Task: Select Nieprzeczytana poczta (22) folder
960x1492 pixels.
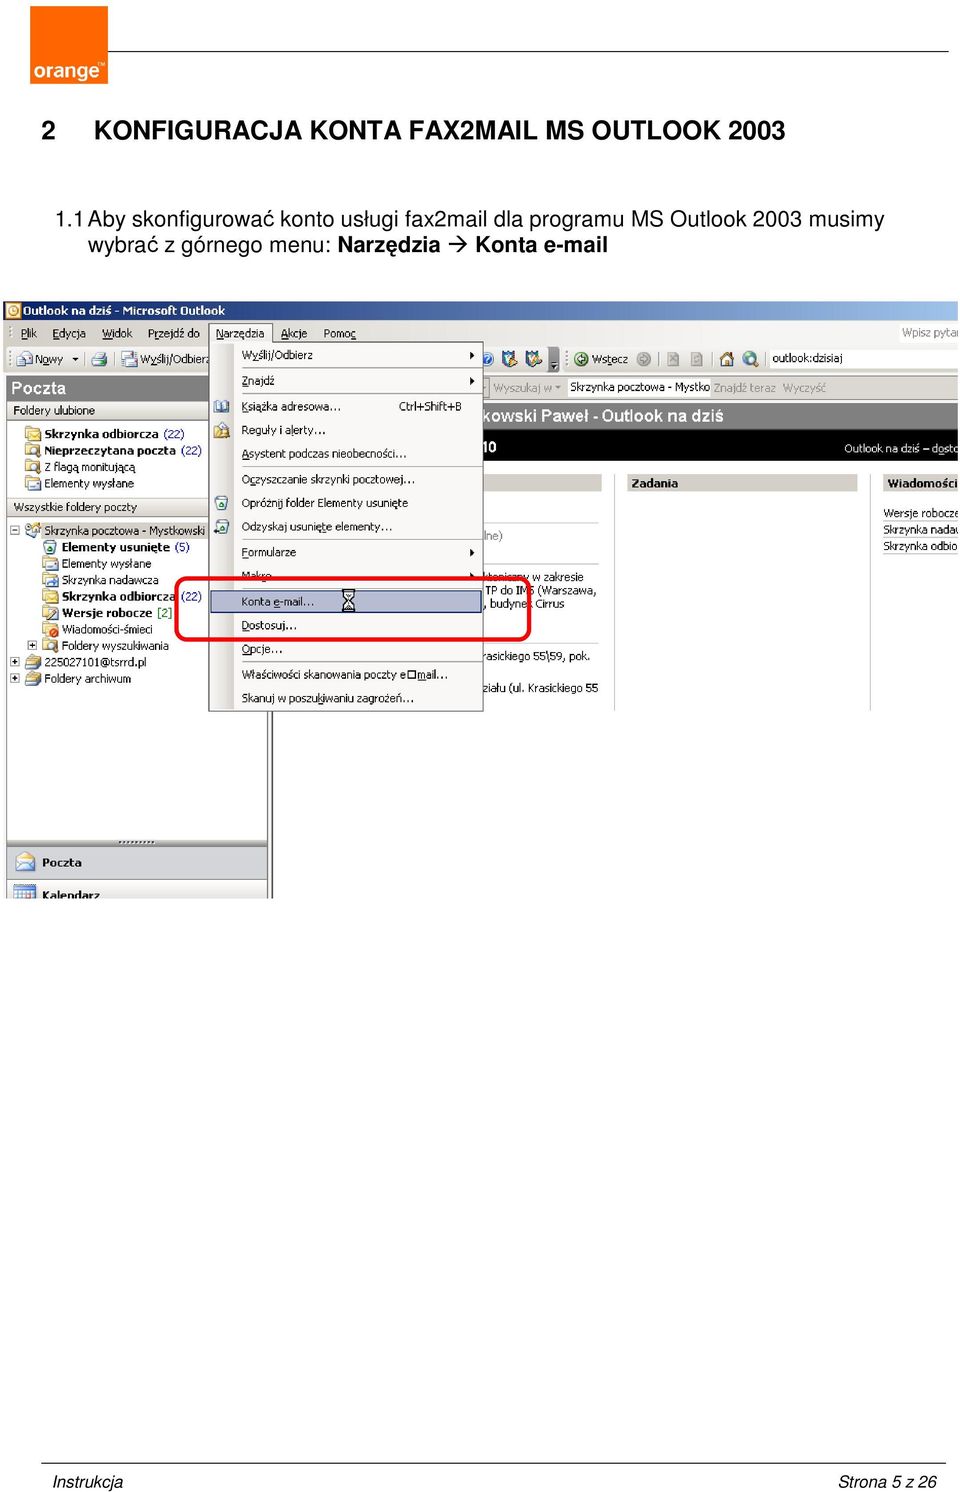Action: (113, 451)
